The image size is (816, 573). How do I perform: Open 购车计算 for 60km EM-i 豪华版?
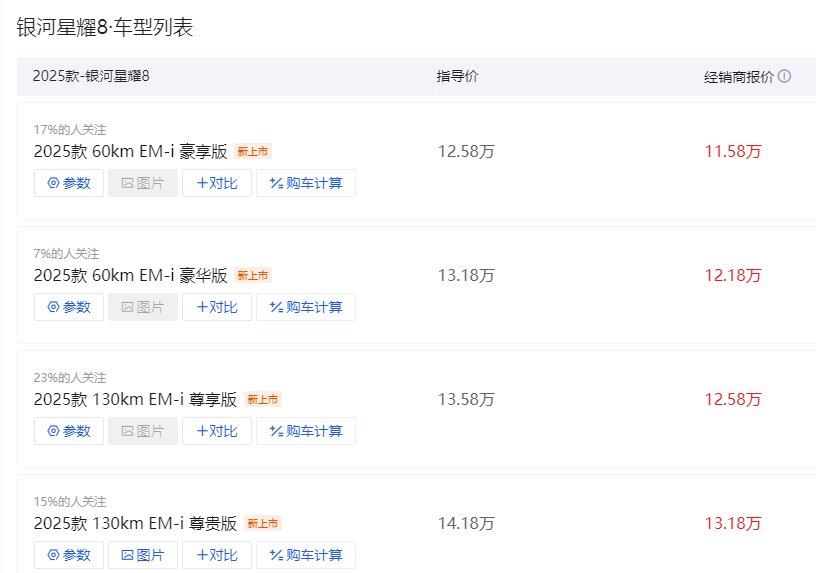pos(306,307)
